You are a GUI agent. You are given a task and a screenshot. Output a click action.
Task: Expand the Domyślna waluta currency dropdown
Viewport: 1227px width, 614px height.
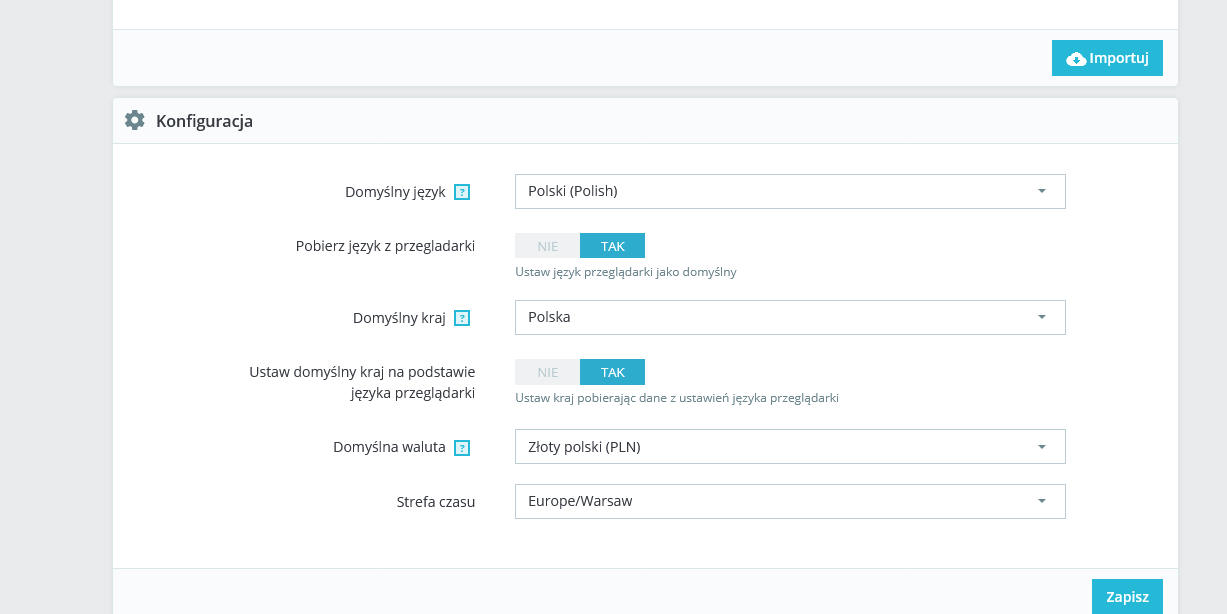point(790,447)
